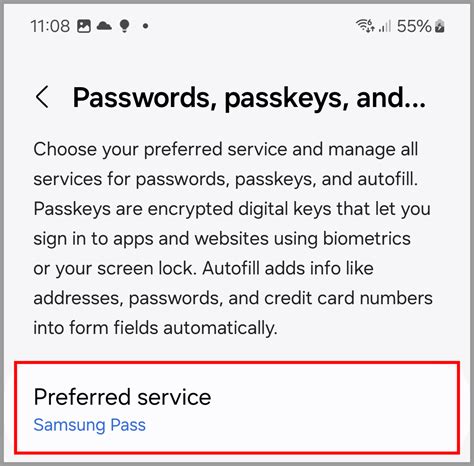This screenshot has height=466, width=474.
Task: Tap the Wi-Fi status icon
Action: [365, 26]
